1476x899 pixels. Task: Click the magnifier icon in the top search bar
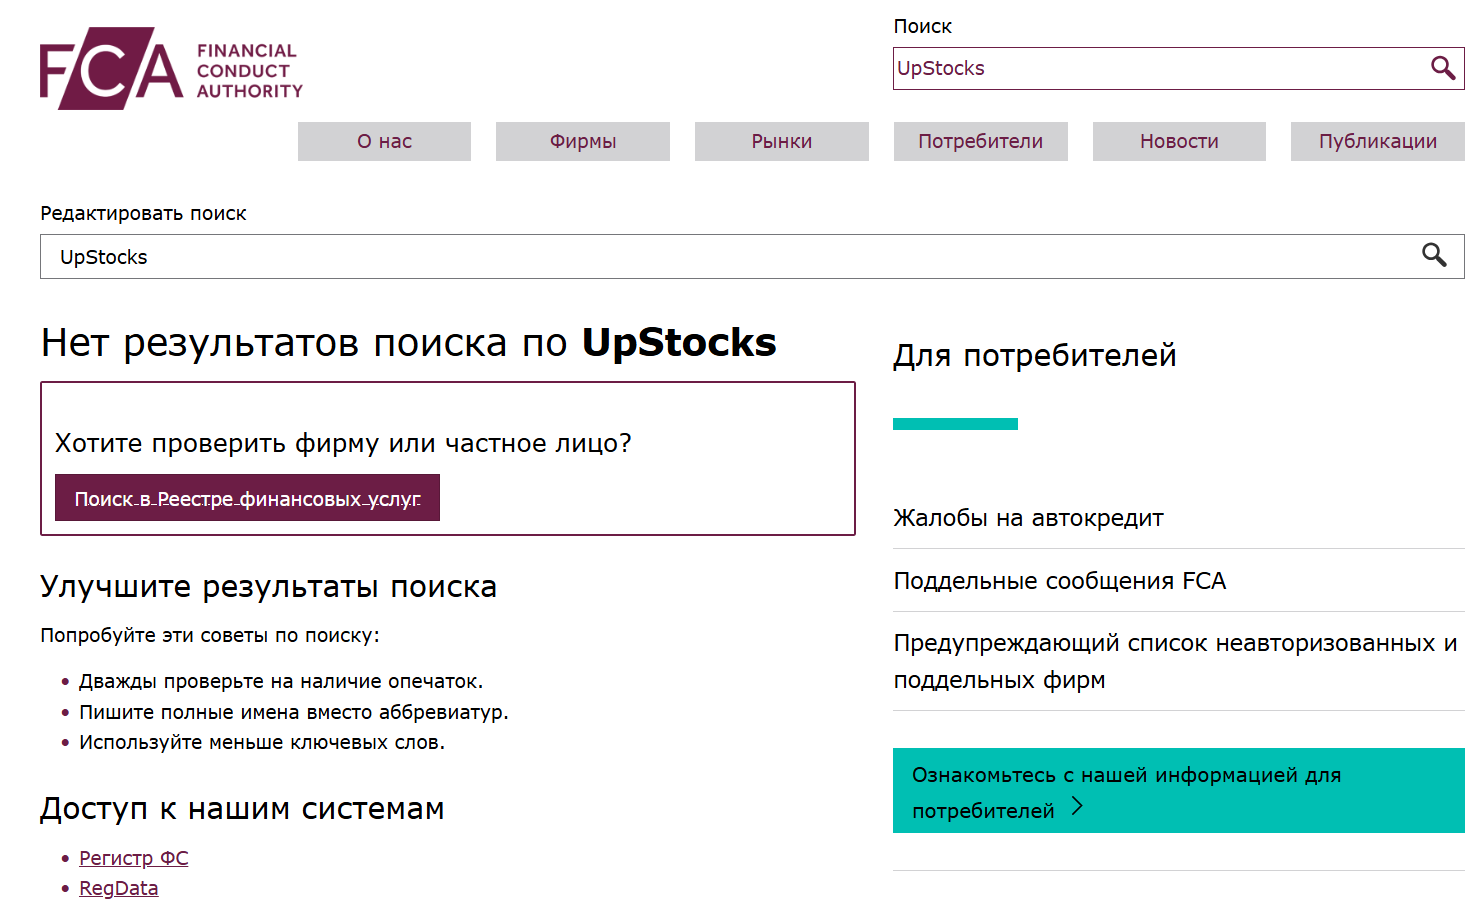(1444, 68)
